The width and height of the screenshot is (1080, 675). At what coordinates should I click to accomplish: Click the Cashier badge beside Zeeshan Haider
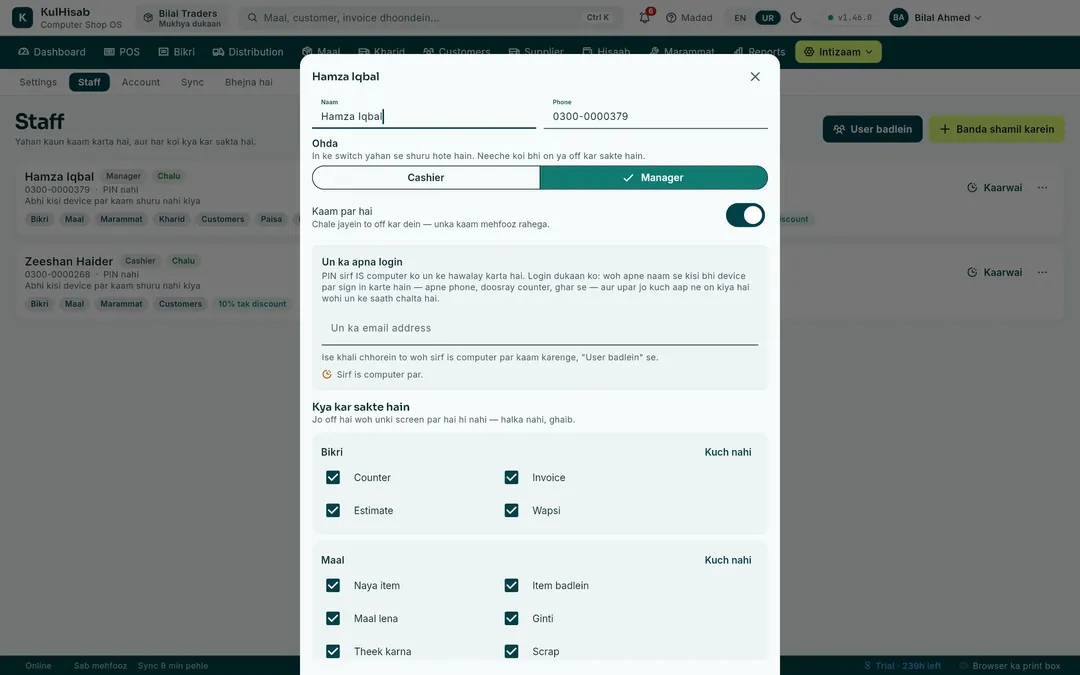pyautogui.click(x=140, y=261)
